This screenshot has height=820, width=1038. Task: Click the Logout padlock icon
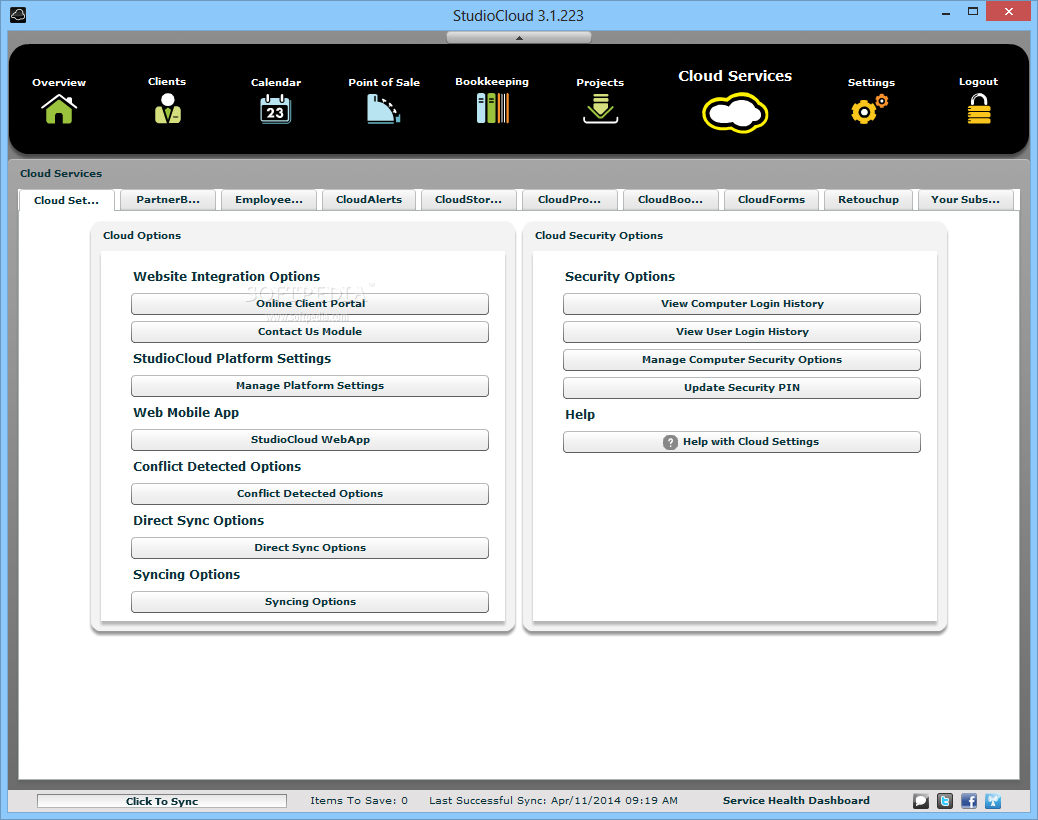[978, 109]
